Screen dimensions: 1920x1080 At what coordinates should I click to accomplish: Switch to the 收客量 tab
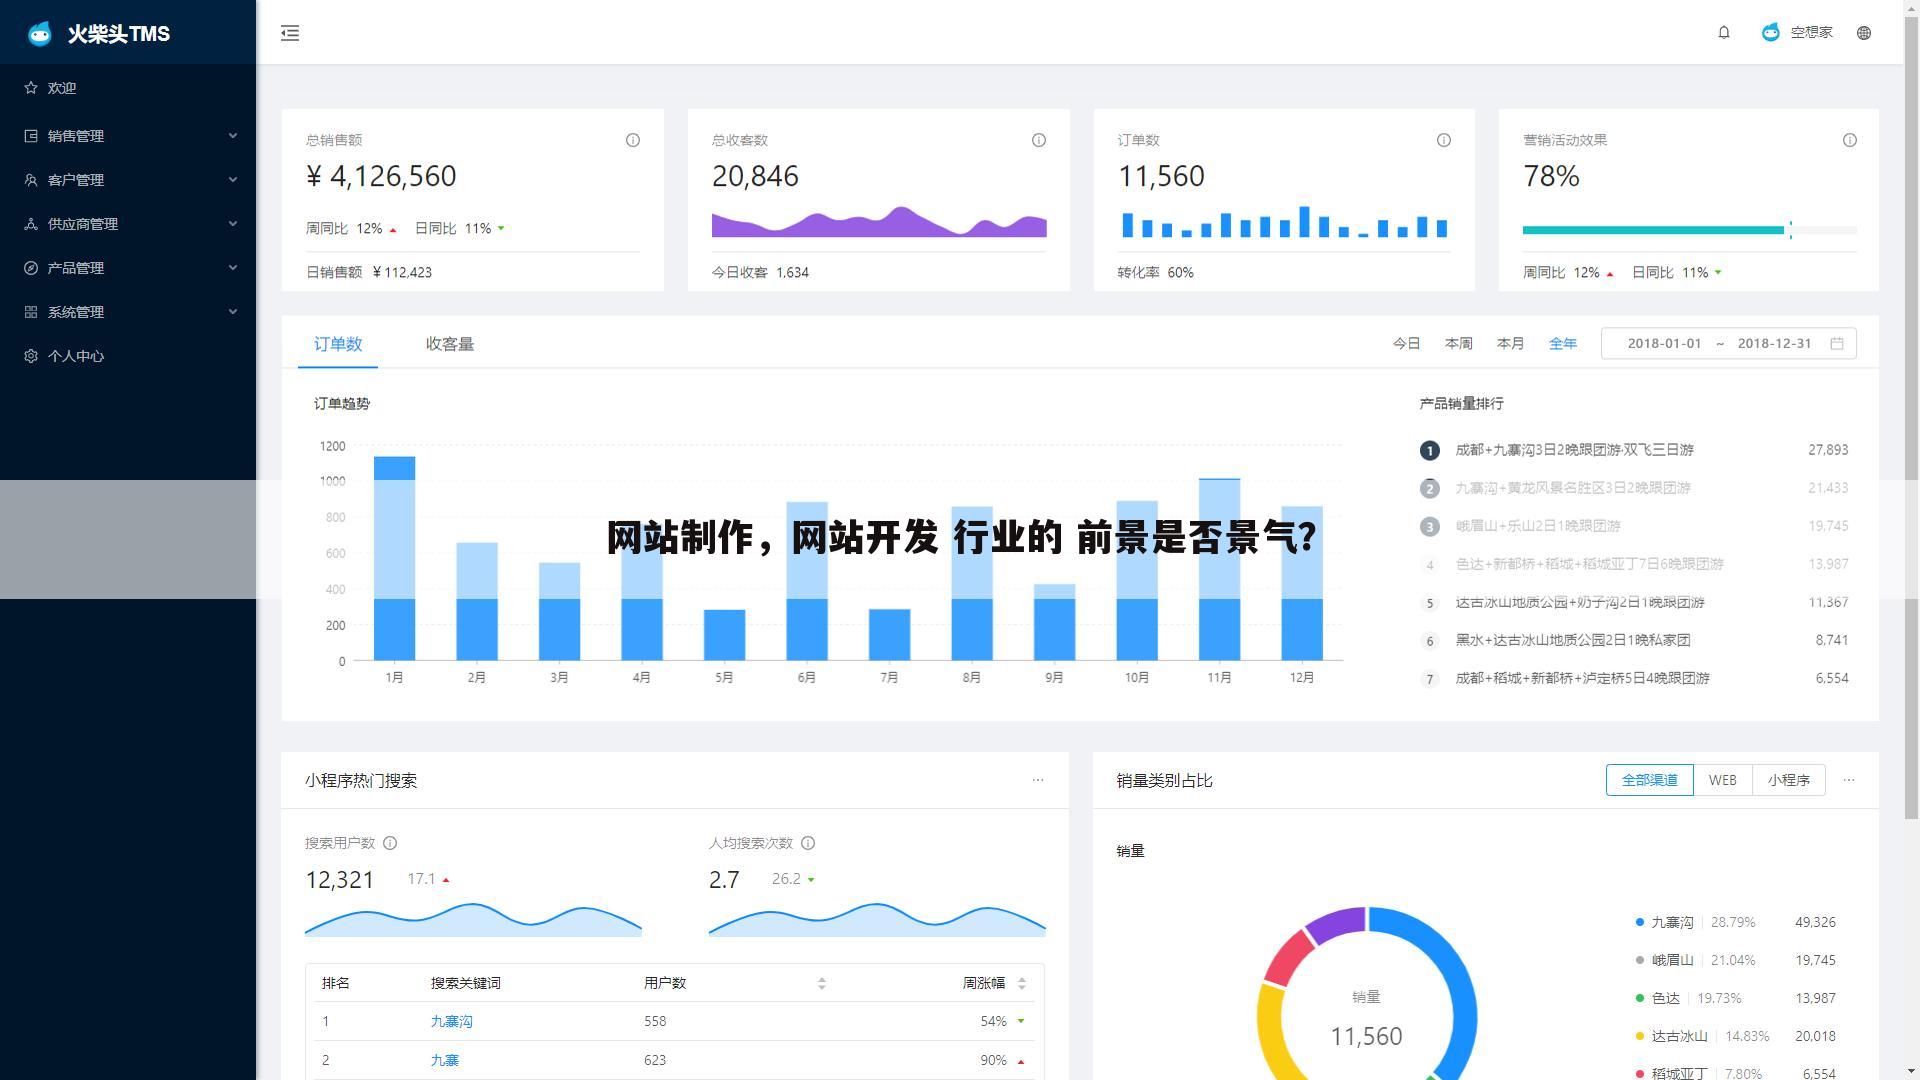449,344
